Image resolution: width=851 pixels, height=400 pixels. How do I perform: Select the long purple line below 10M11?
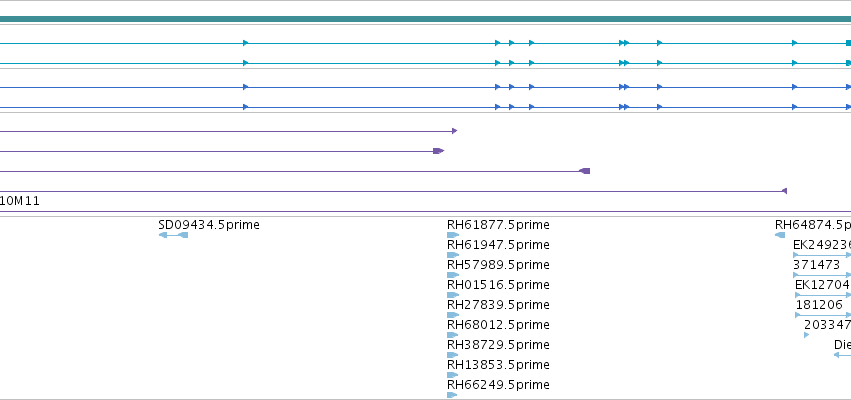pos(426,212)
